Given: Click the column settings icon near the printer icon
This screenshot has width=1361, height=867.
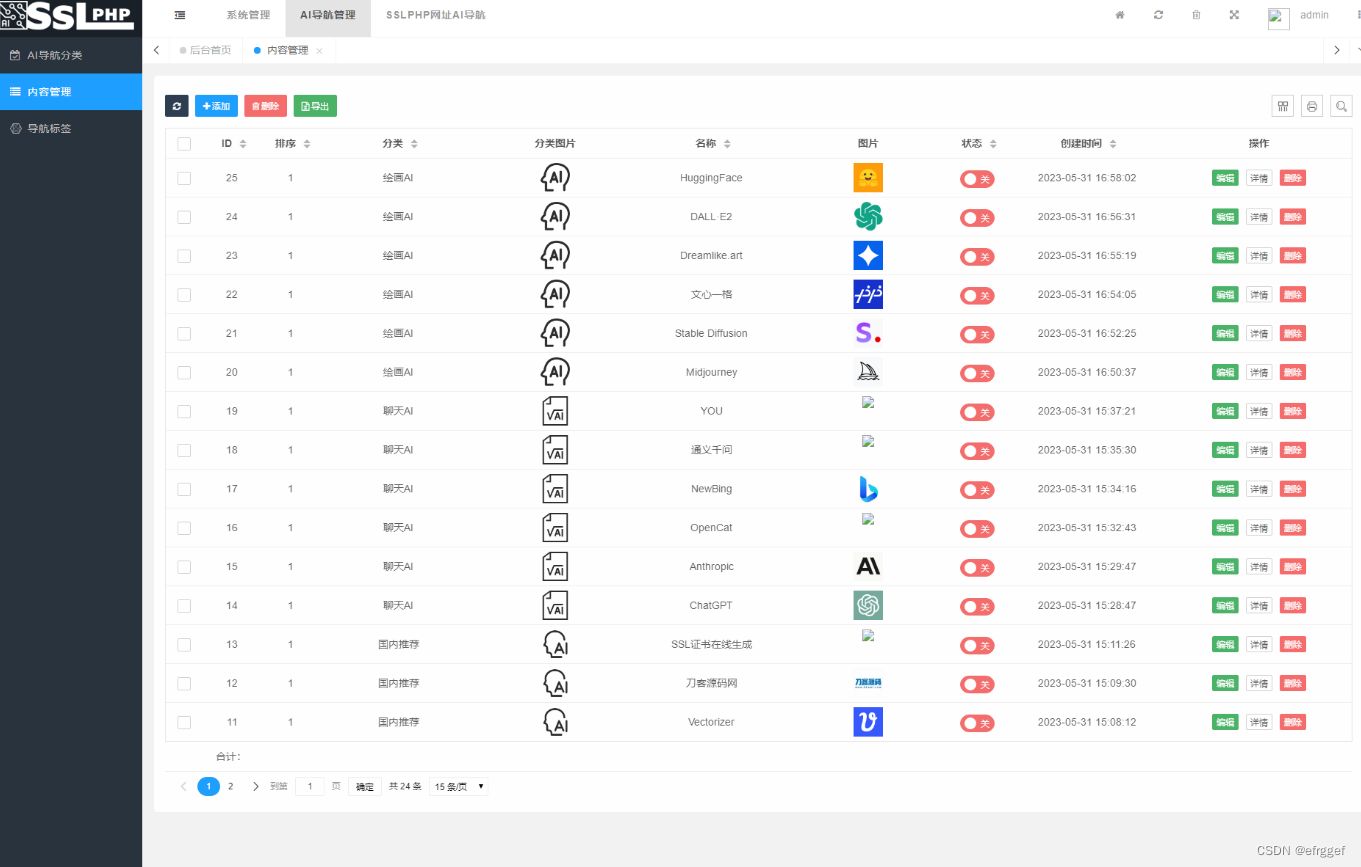Looking at the screenshot, I should tap(1283, 104).
